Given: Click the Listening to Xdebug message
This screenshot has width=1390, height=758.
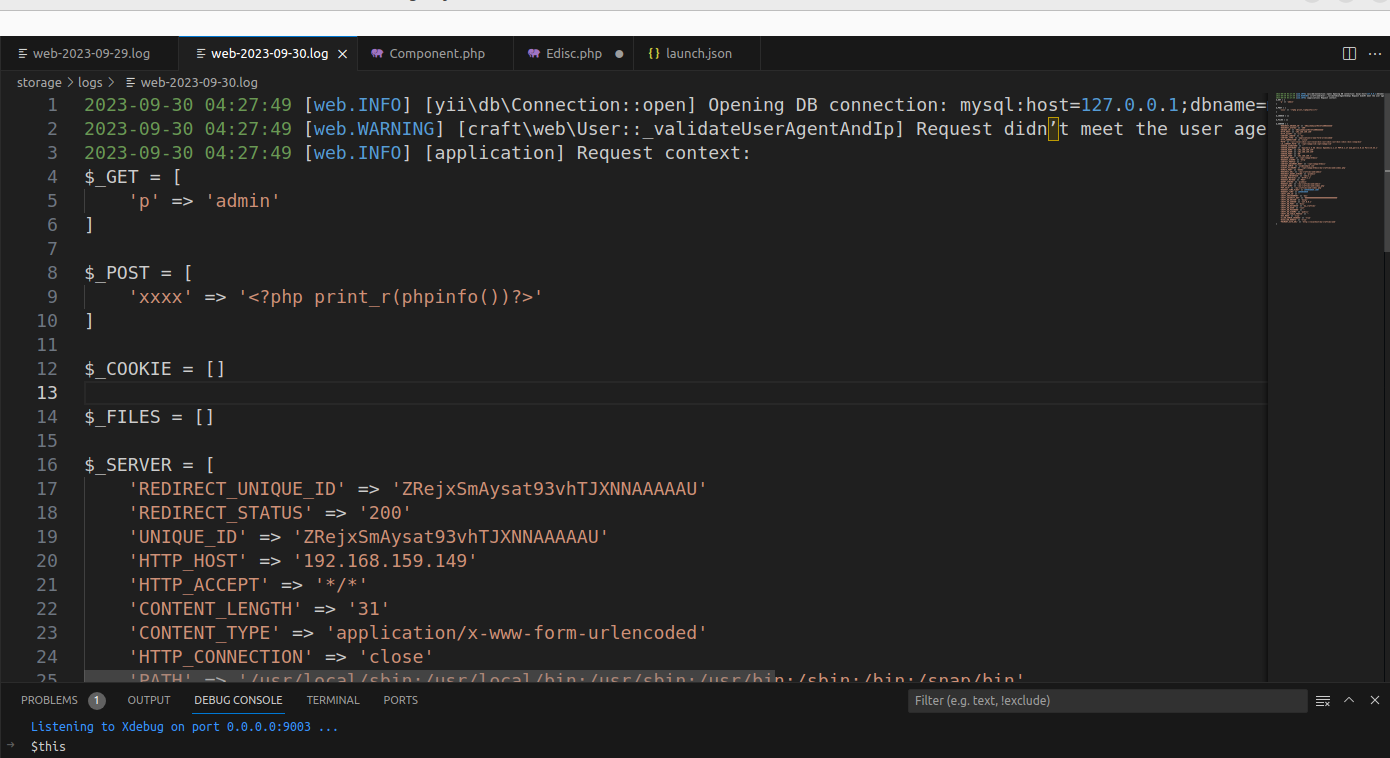Looking at the screenshot, I should pyautogui.click(x=184, y=727).
